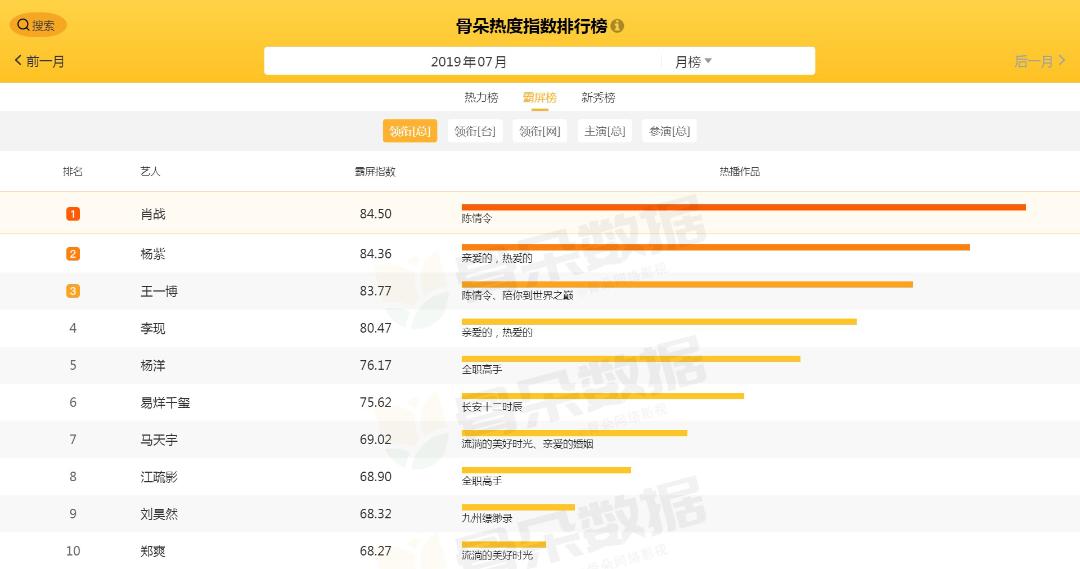The height and width of the screenshot is (569, 1080).
Task: Click the rank 1 badge icon
Action: coord(73,214)
